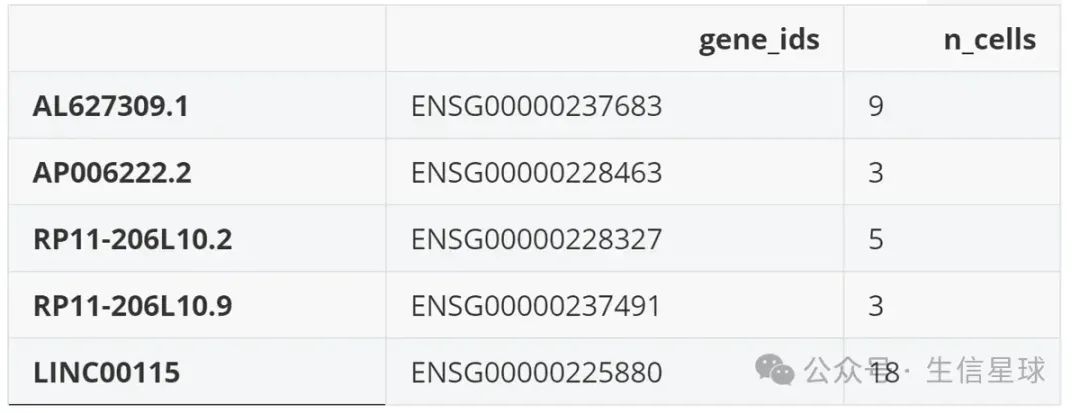Click the ENSG00000228327 gene id cell
Viewport: 1080px width, 413px height.
(x=537, y=240)
